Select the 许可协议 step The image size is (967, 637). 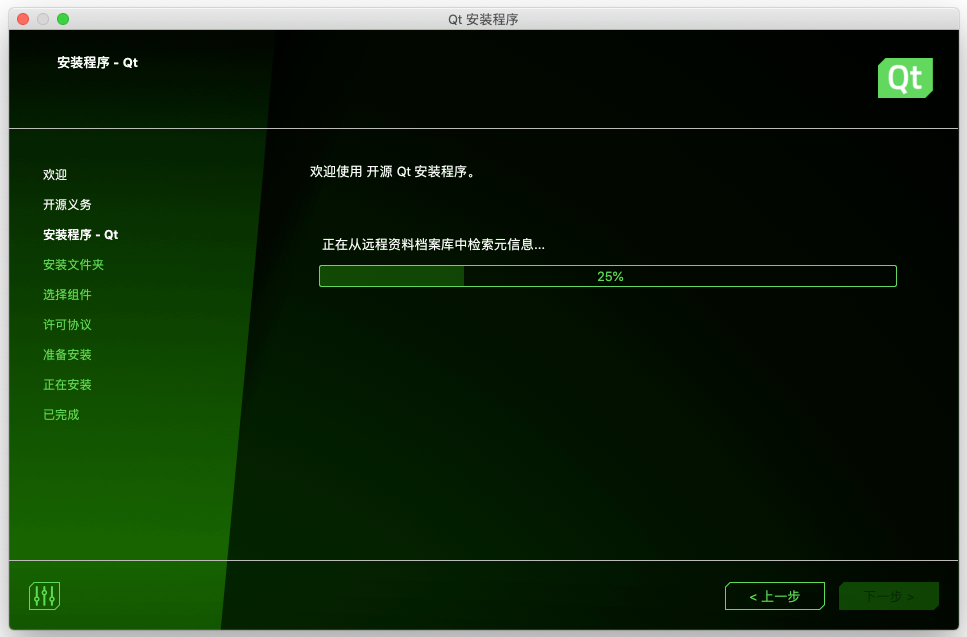pos(67,325)
